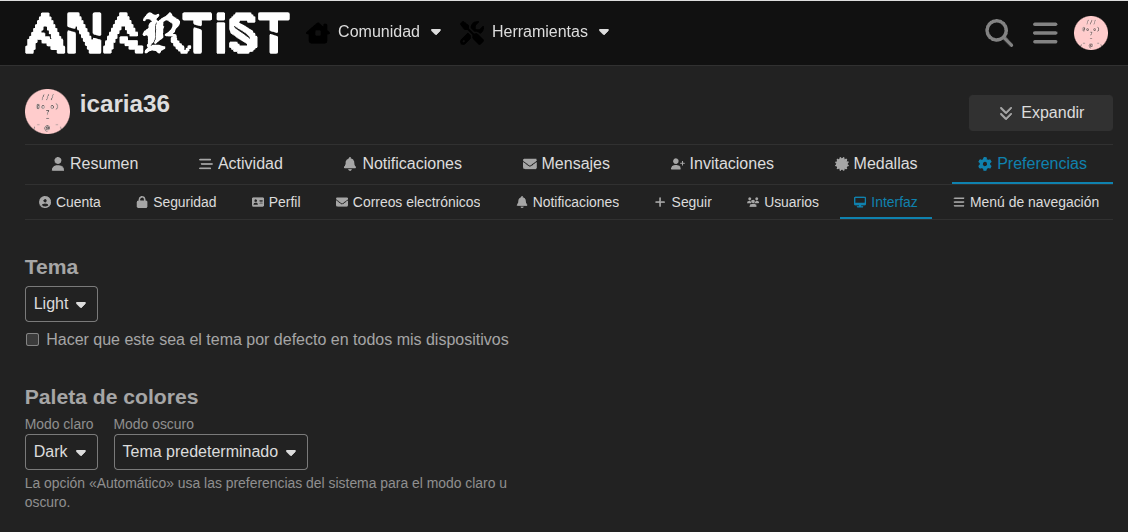Click the ANARTIST site logo
Image resolution: width=1128 pixels, height=532 pixels.
pyautogui.click(x=157, y=33)
